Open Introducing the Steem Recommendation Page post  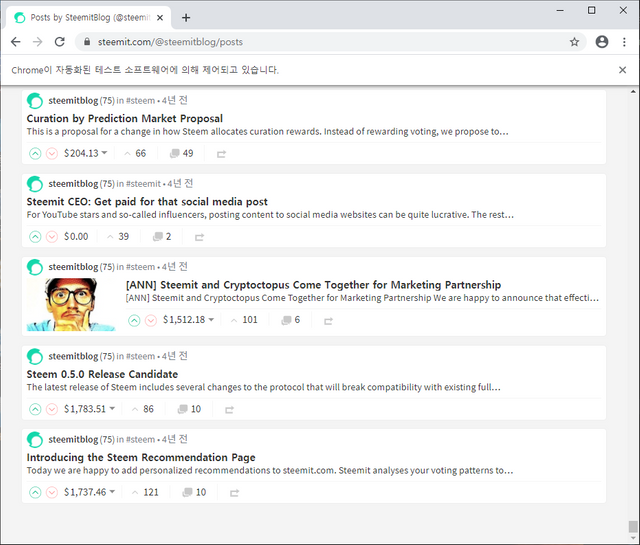[141, 457]
